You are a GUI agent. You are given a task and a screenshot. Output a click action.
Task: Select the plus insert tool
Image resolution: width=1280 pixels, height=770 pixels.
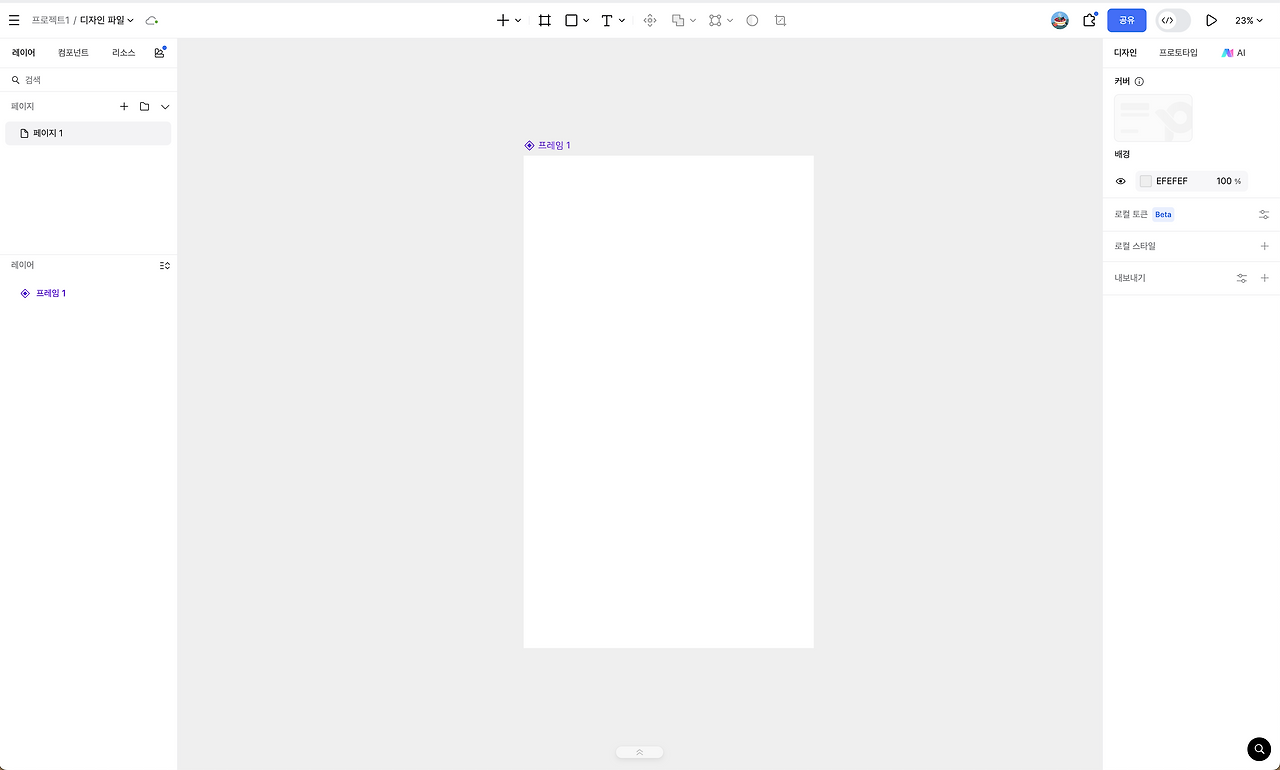click(503, 20)
